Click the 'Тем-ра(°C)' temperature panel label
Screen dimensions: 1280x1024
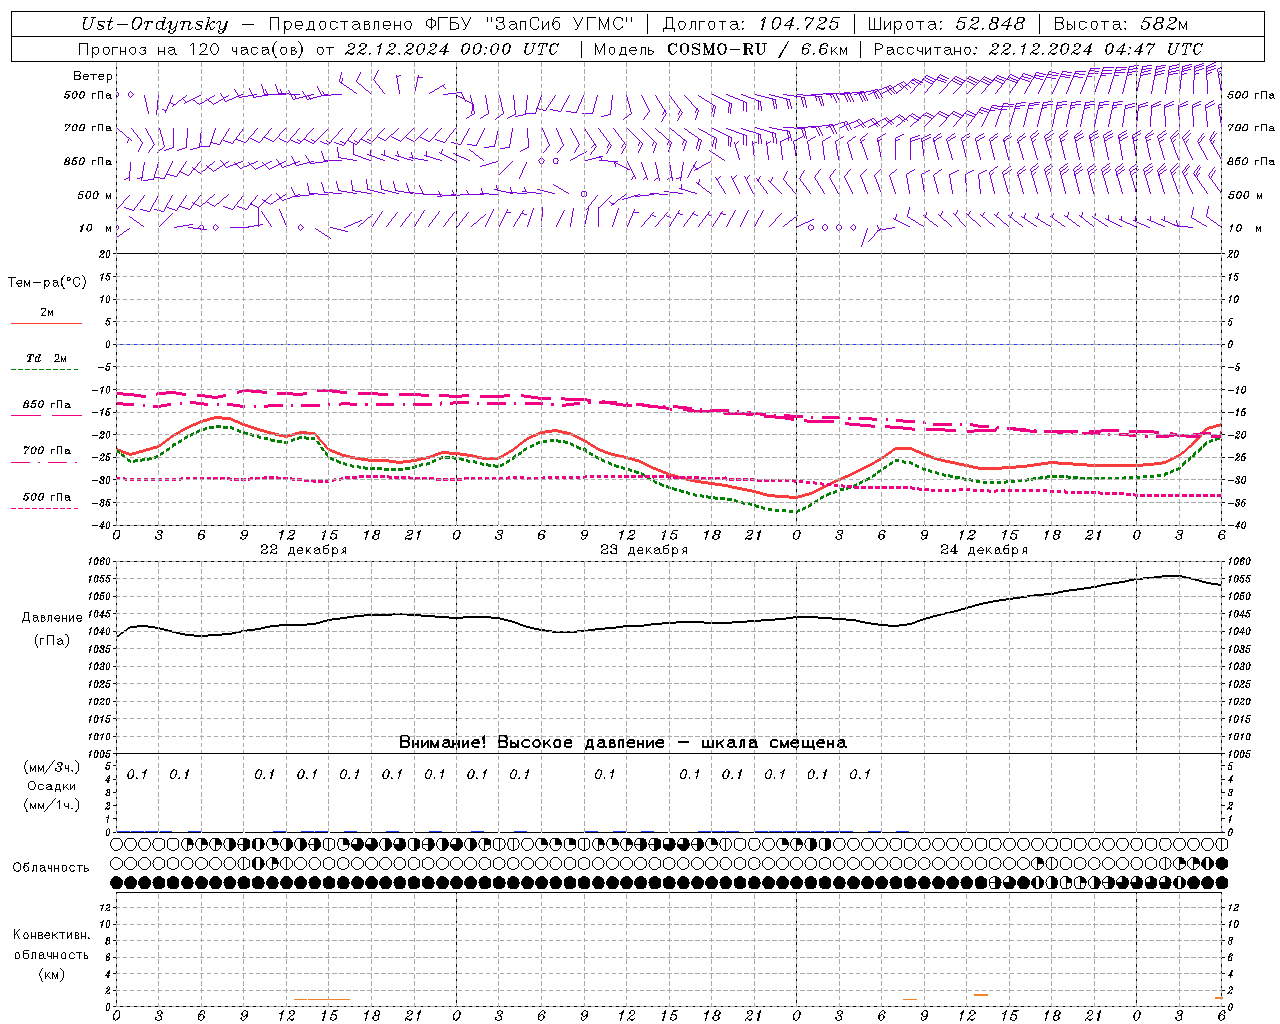pyautogui.click(x=47, y=283)
